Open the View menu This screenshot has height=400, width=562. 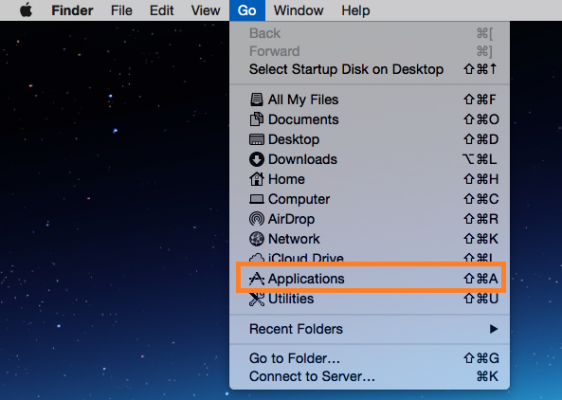point(205,10)
